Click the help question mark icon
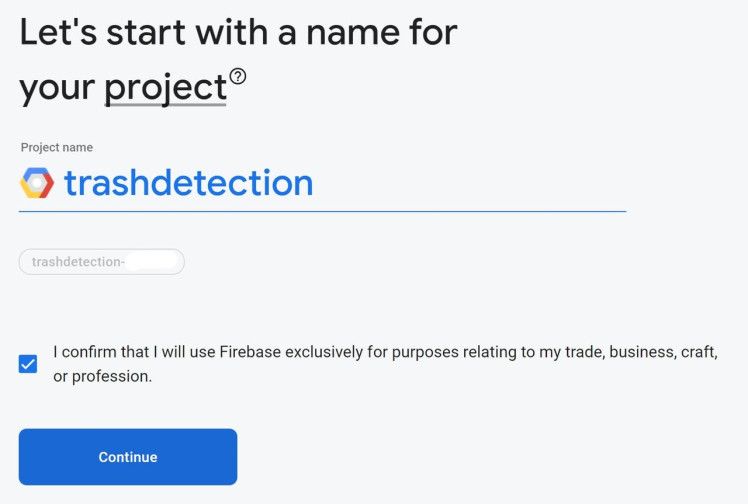The width and height of the screenshot is (748, 504). click(238, 76)
